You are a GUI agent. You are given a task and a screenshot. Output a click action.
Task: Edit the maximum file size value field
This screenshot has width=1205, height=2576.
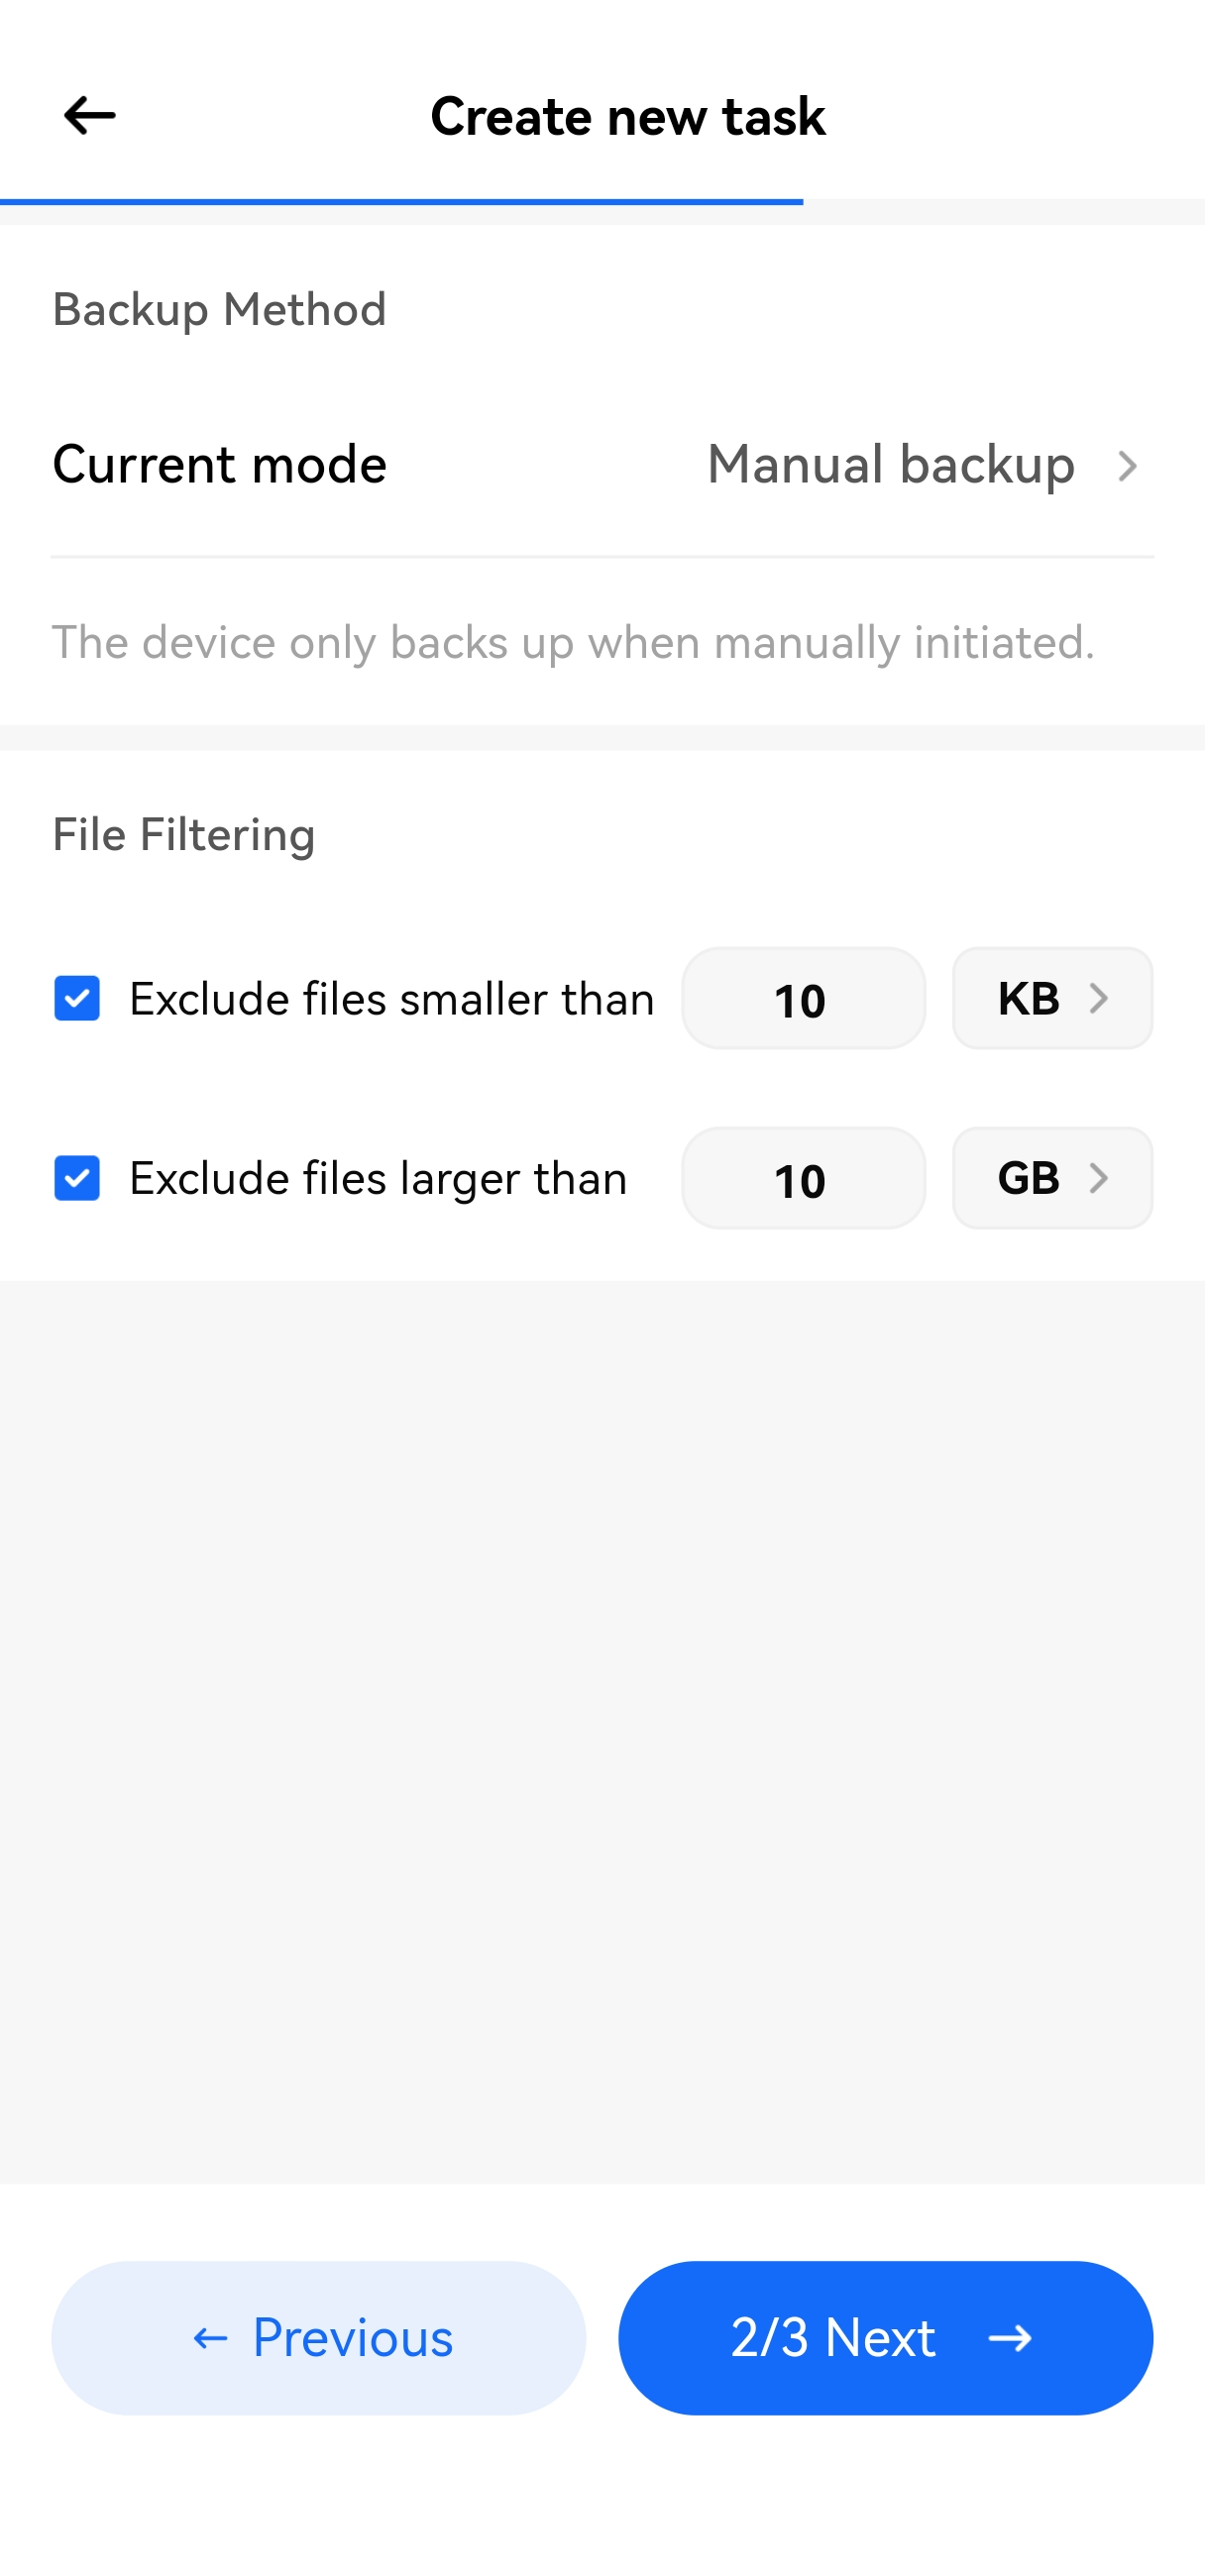(803, 1178)
